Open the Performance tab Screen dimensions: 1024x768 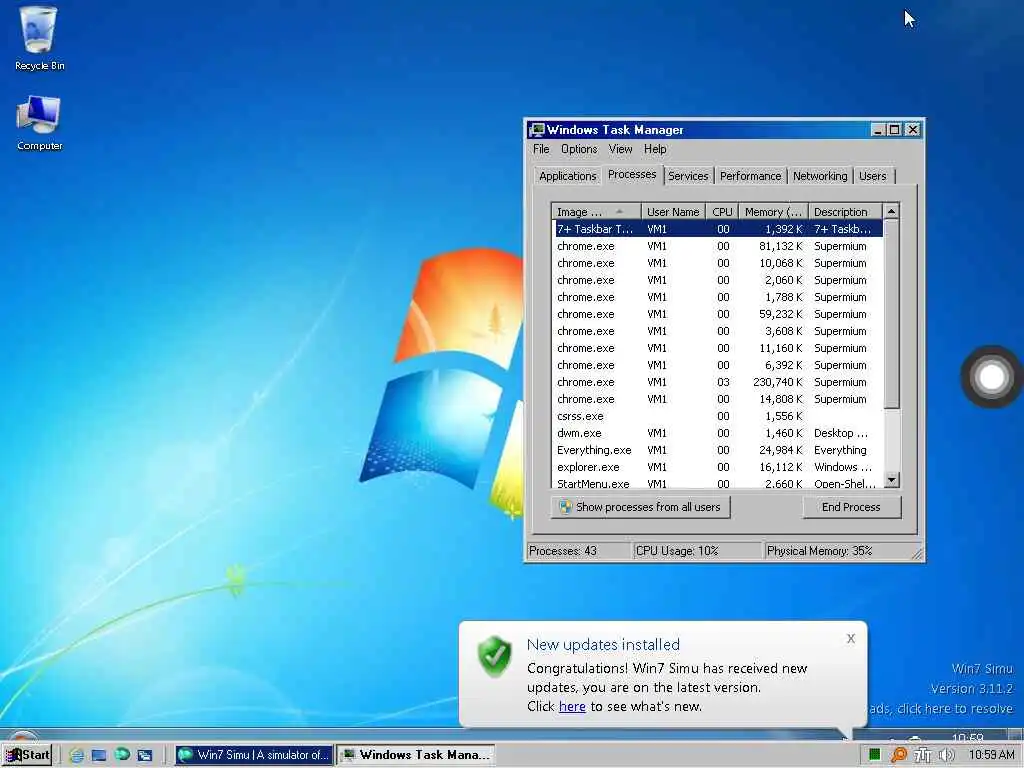pyautogui.click(x=750, y=176)
